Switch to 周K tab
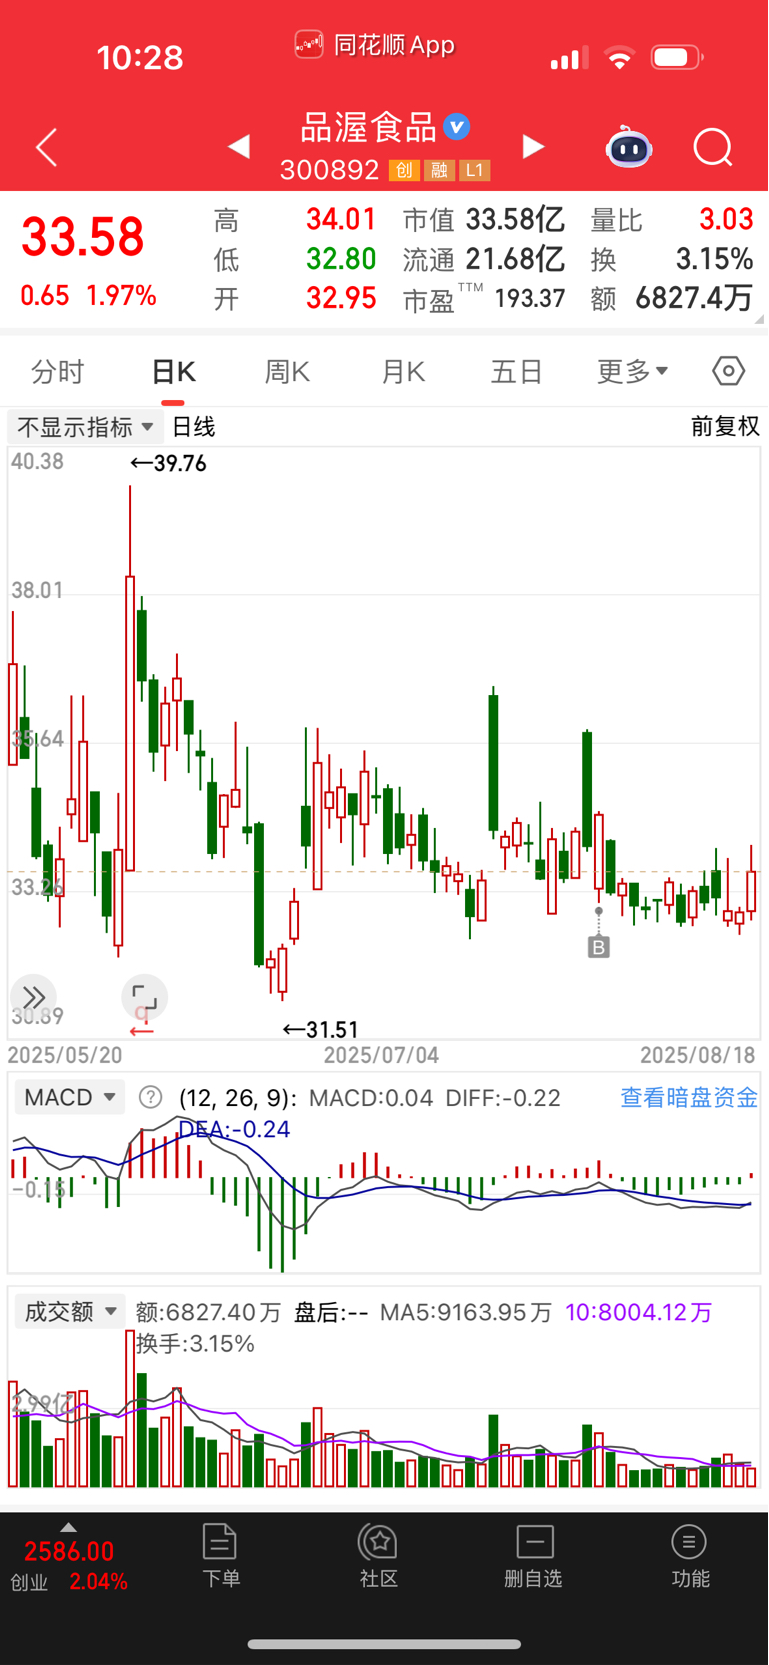 pyautogui.click(x=287, y=372)
